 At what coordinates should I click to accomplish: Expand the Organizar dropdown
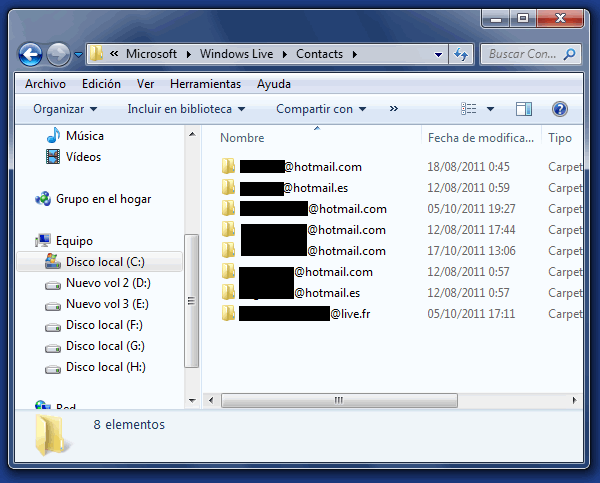point(65,109)
